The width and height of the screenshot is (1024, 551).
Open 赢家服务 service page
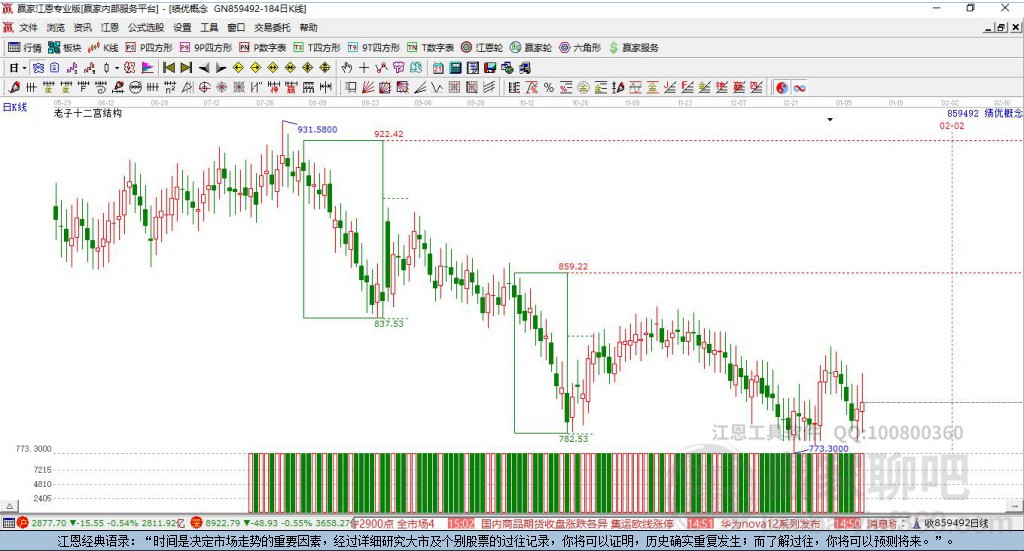point(633,48)
